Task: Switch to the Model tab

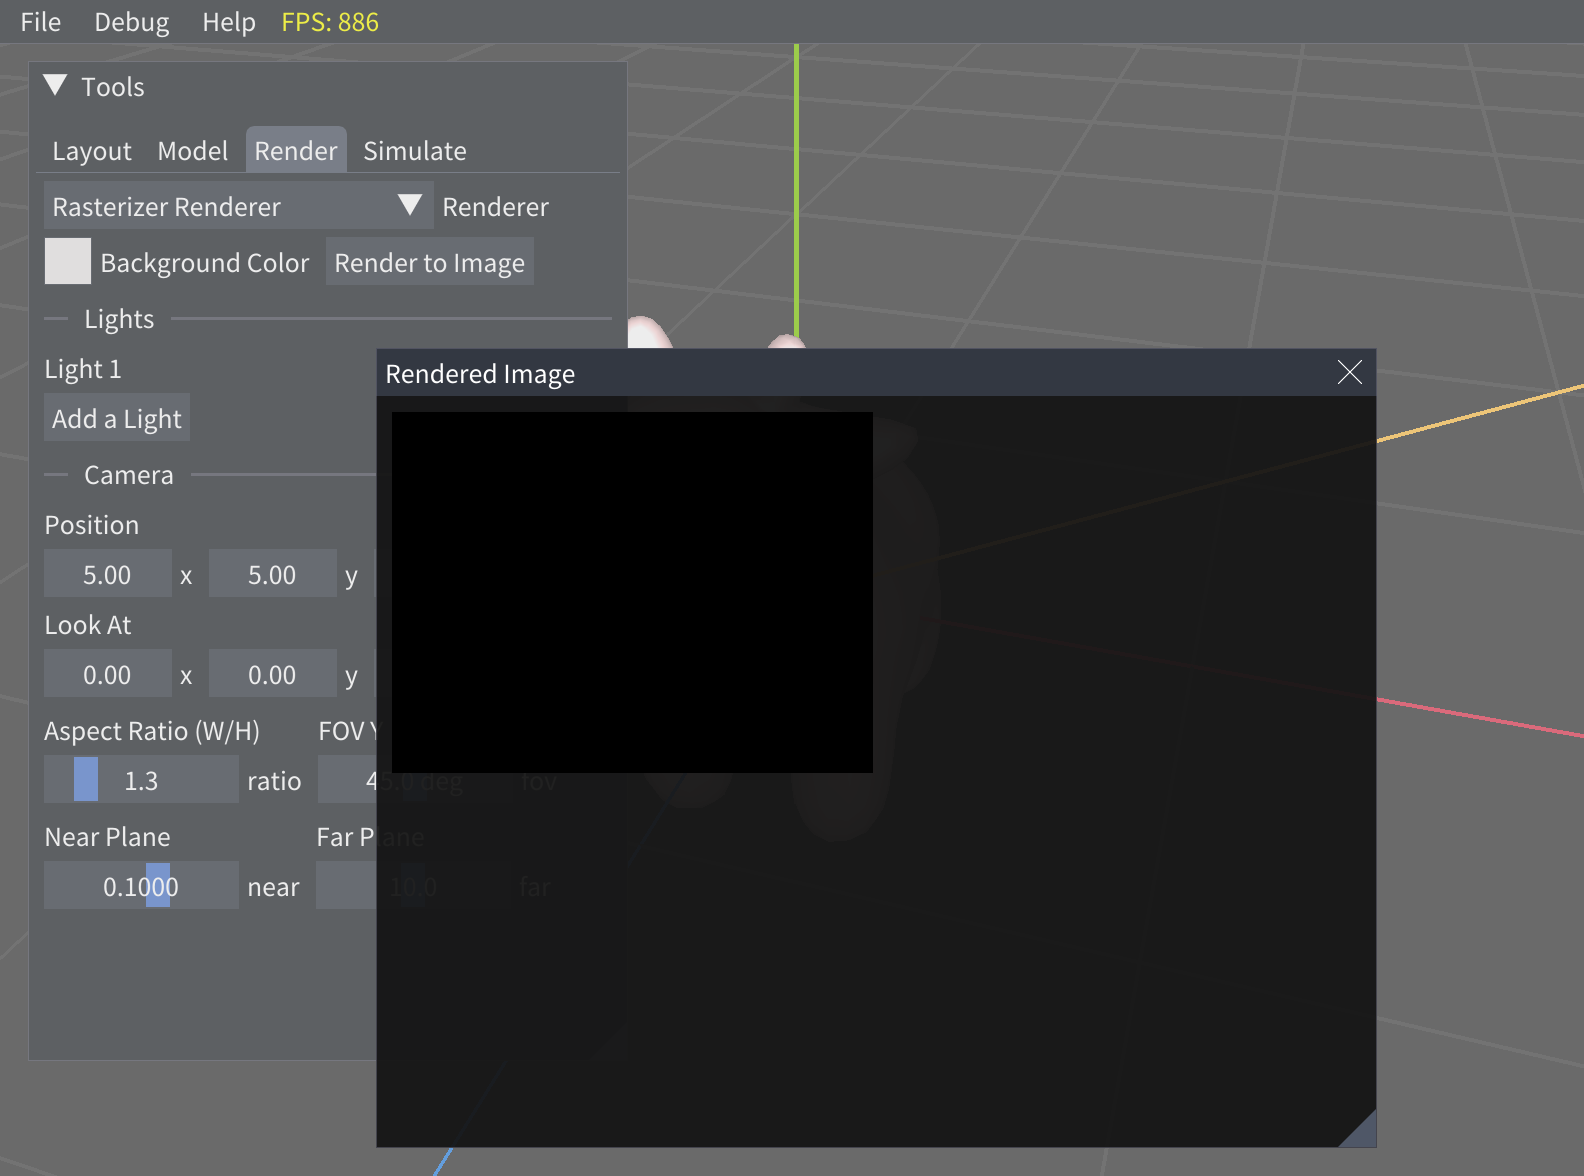Action: [x=192, y=151]
